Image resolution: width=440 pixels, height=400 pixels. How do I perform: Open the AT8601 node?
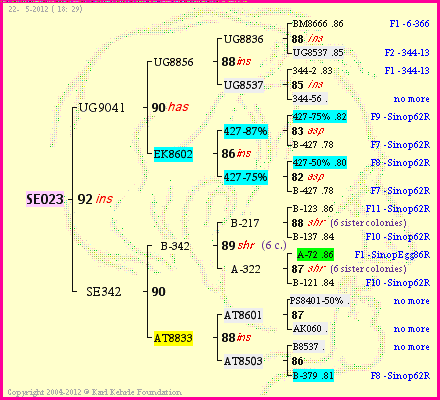coord(243,315)
